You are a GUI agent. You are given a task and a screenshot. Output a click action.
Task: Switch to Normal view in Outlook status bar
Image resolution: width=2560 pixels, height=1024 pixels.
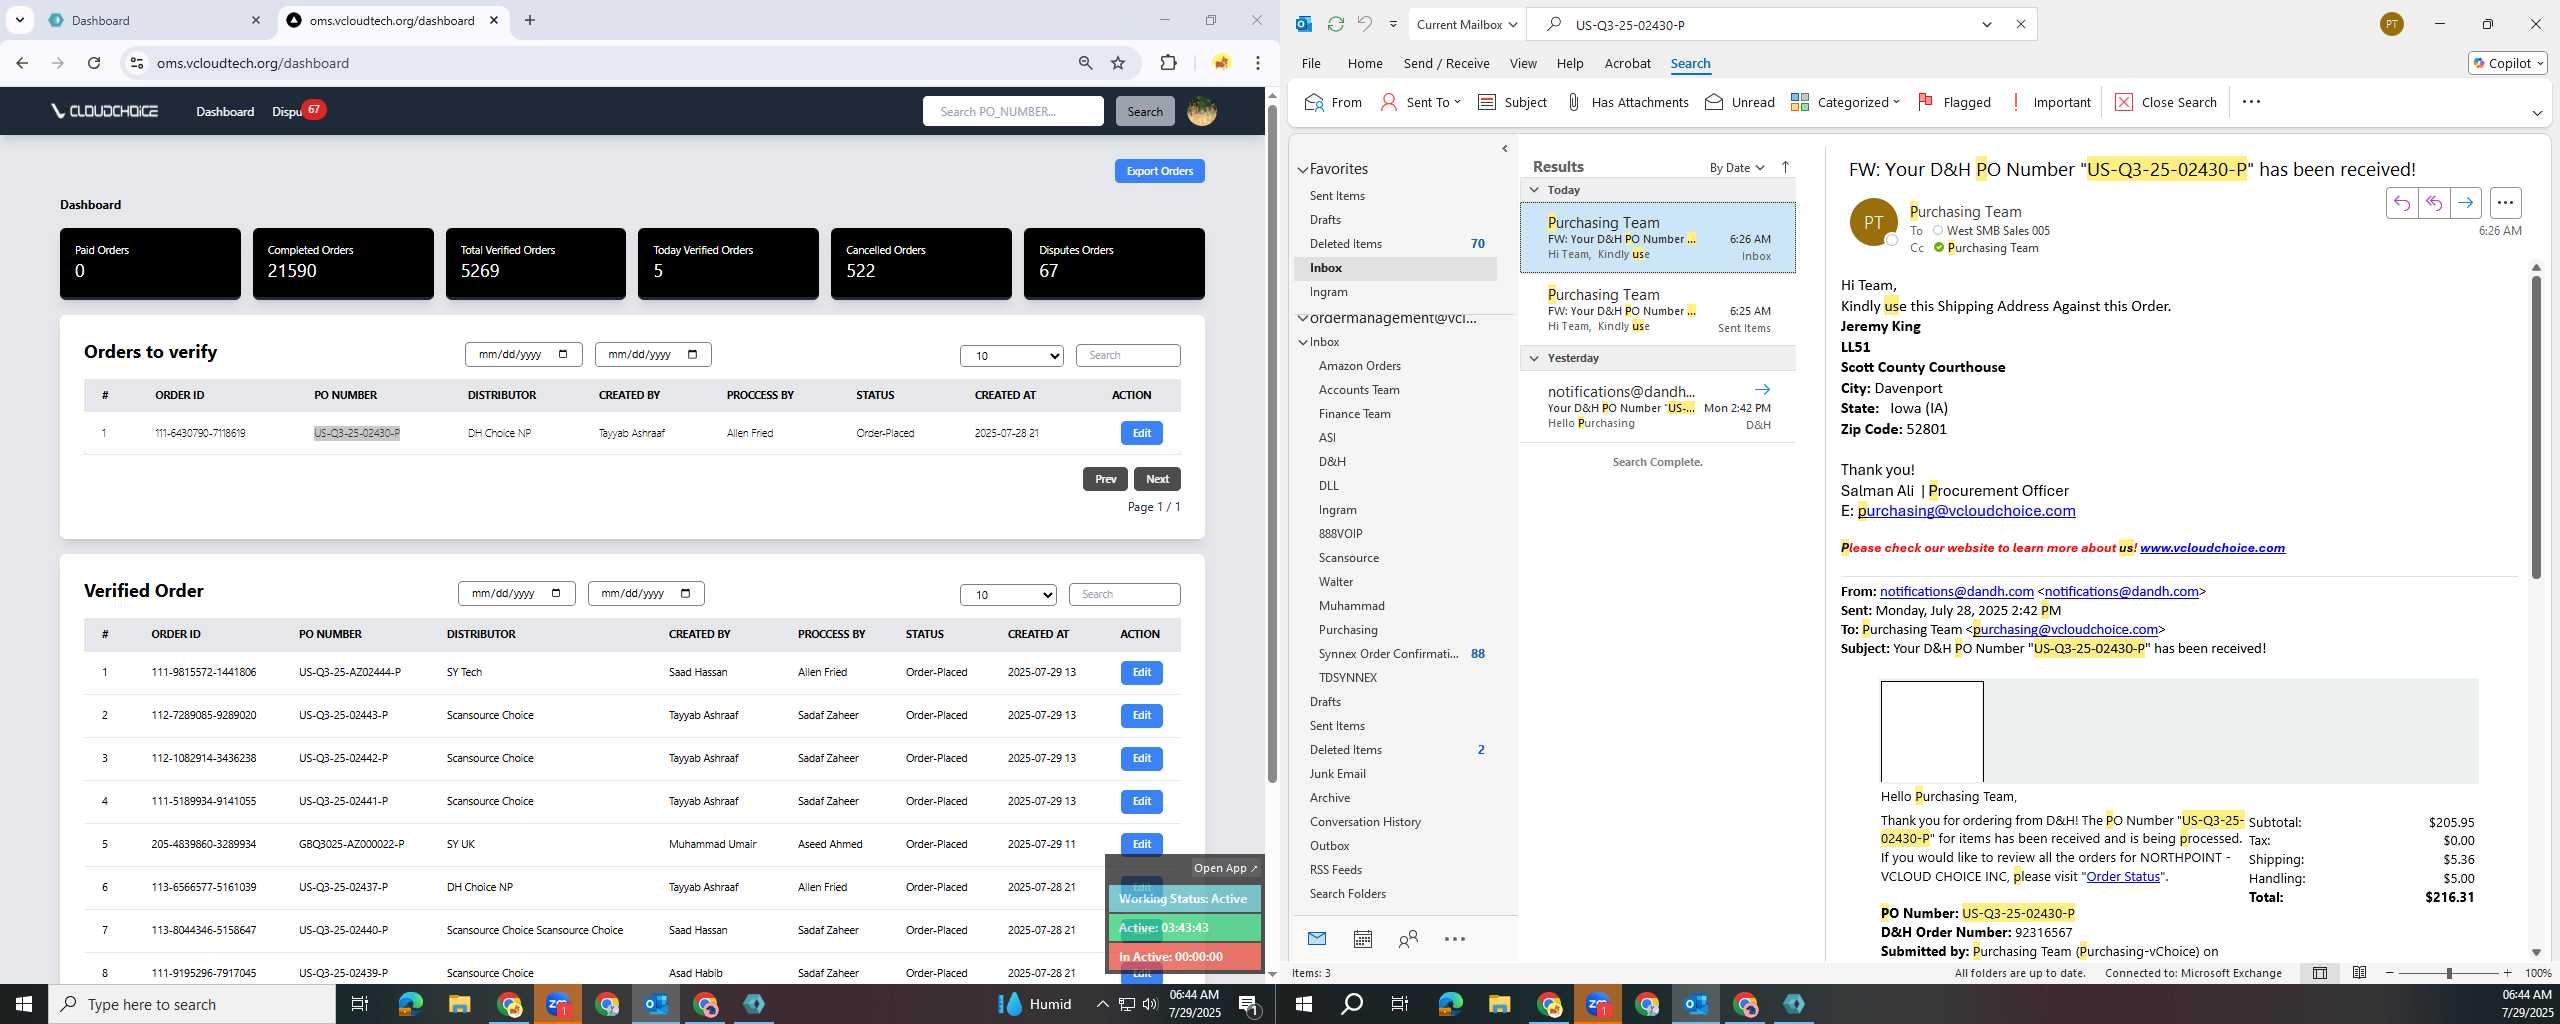tap(2319, 973)
